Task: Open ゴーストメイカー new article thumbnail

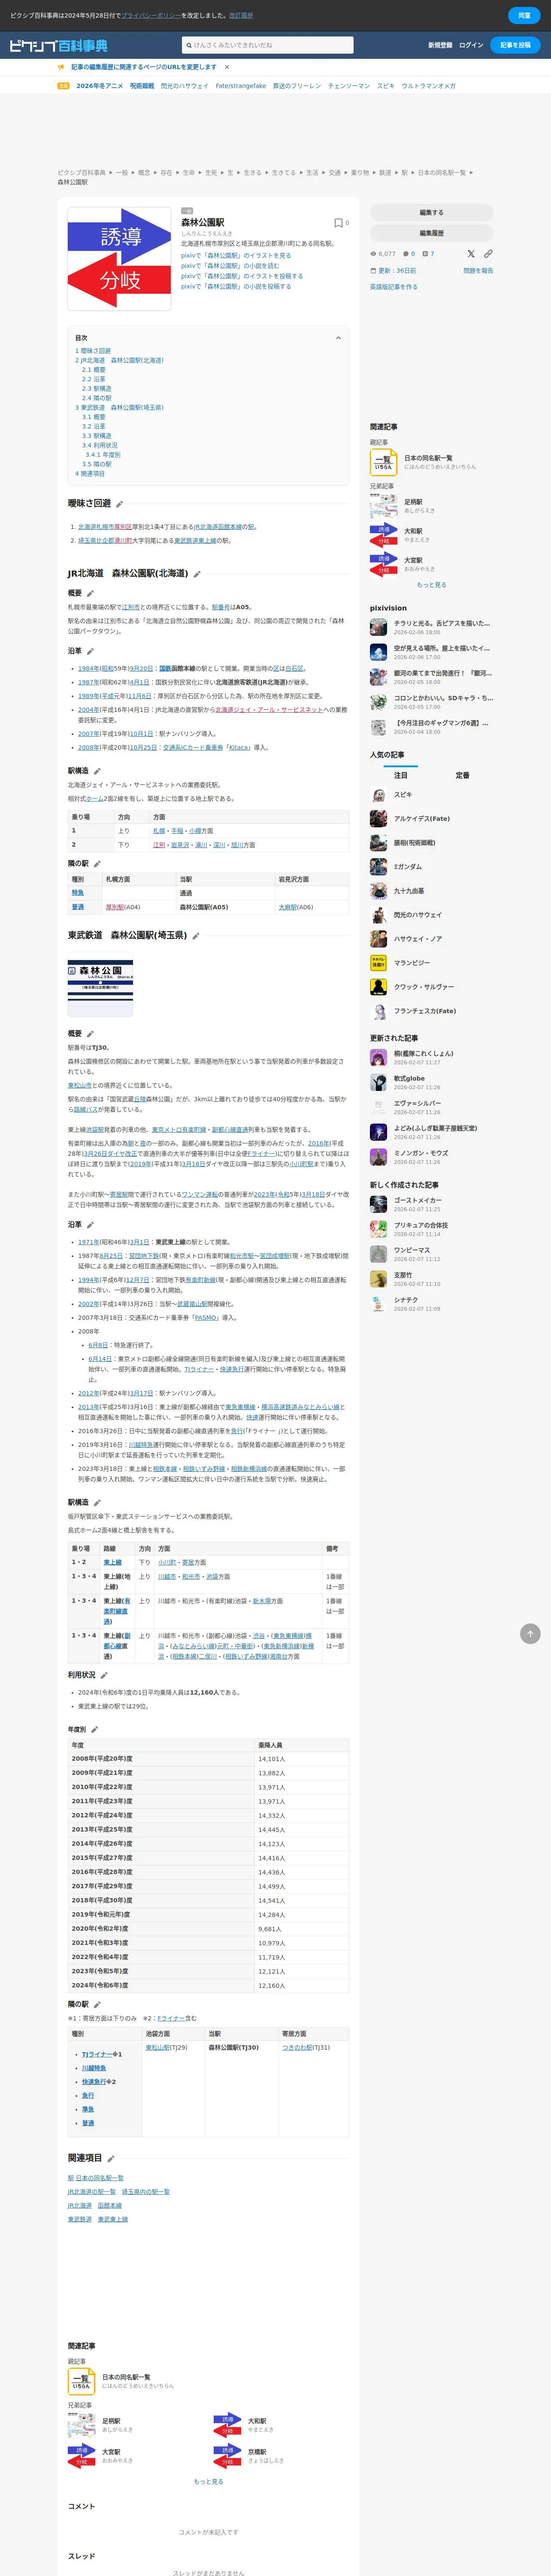Action: (378, 1204)
